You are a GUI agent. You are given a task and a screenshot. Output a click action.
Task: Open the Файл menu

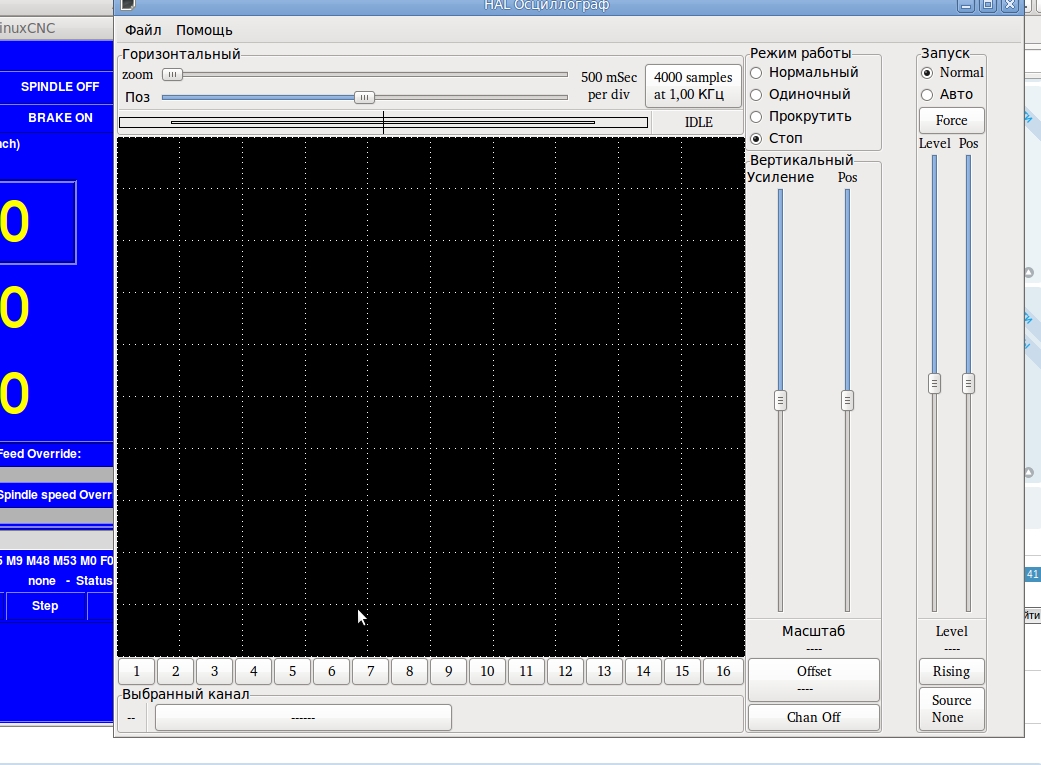point(143,30)
